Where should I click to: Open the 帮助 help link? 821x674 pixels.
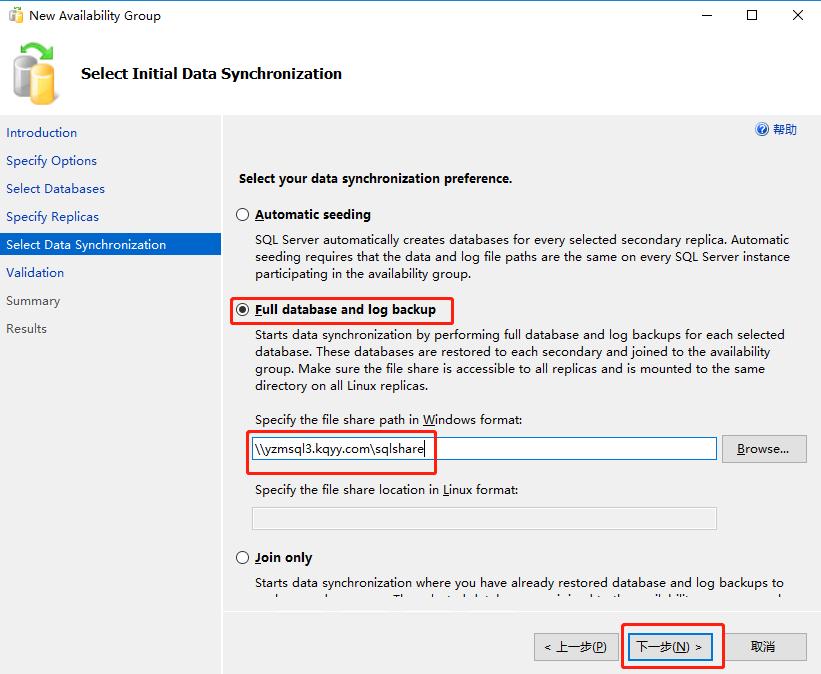(x=785, y=130)
